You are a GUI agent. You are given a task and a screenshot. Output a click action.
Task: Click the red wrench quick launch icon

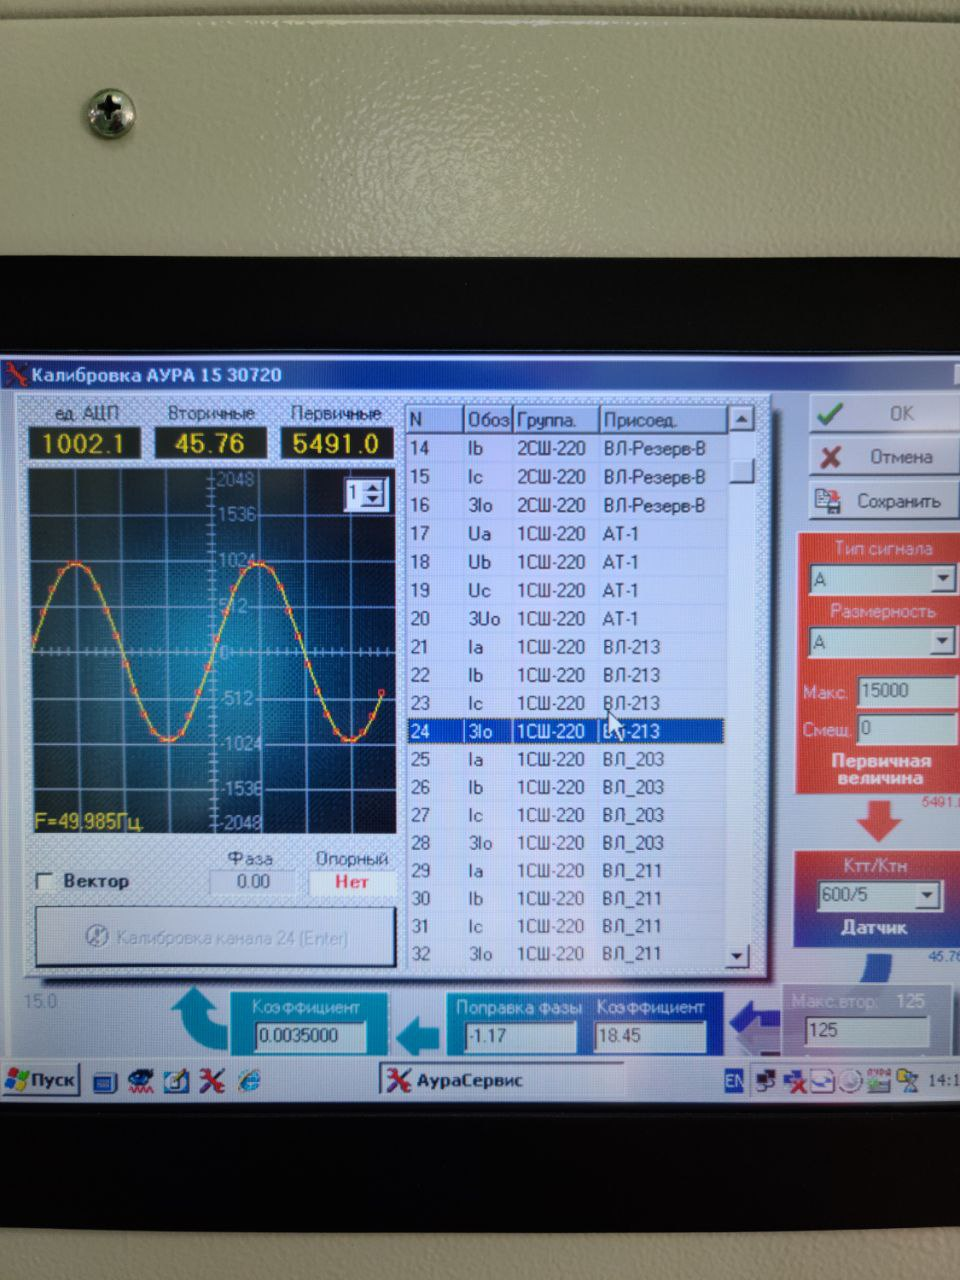[211, 1080]
